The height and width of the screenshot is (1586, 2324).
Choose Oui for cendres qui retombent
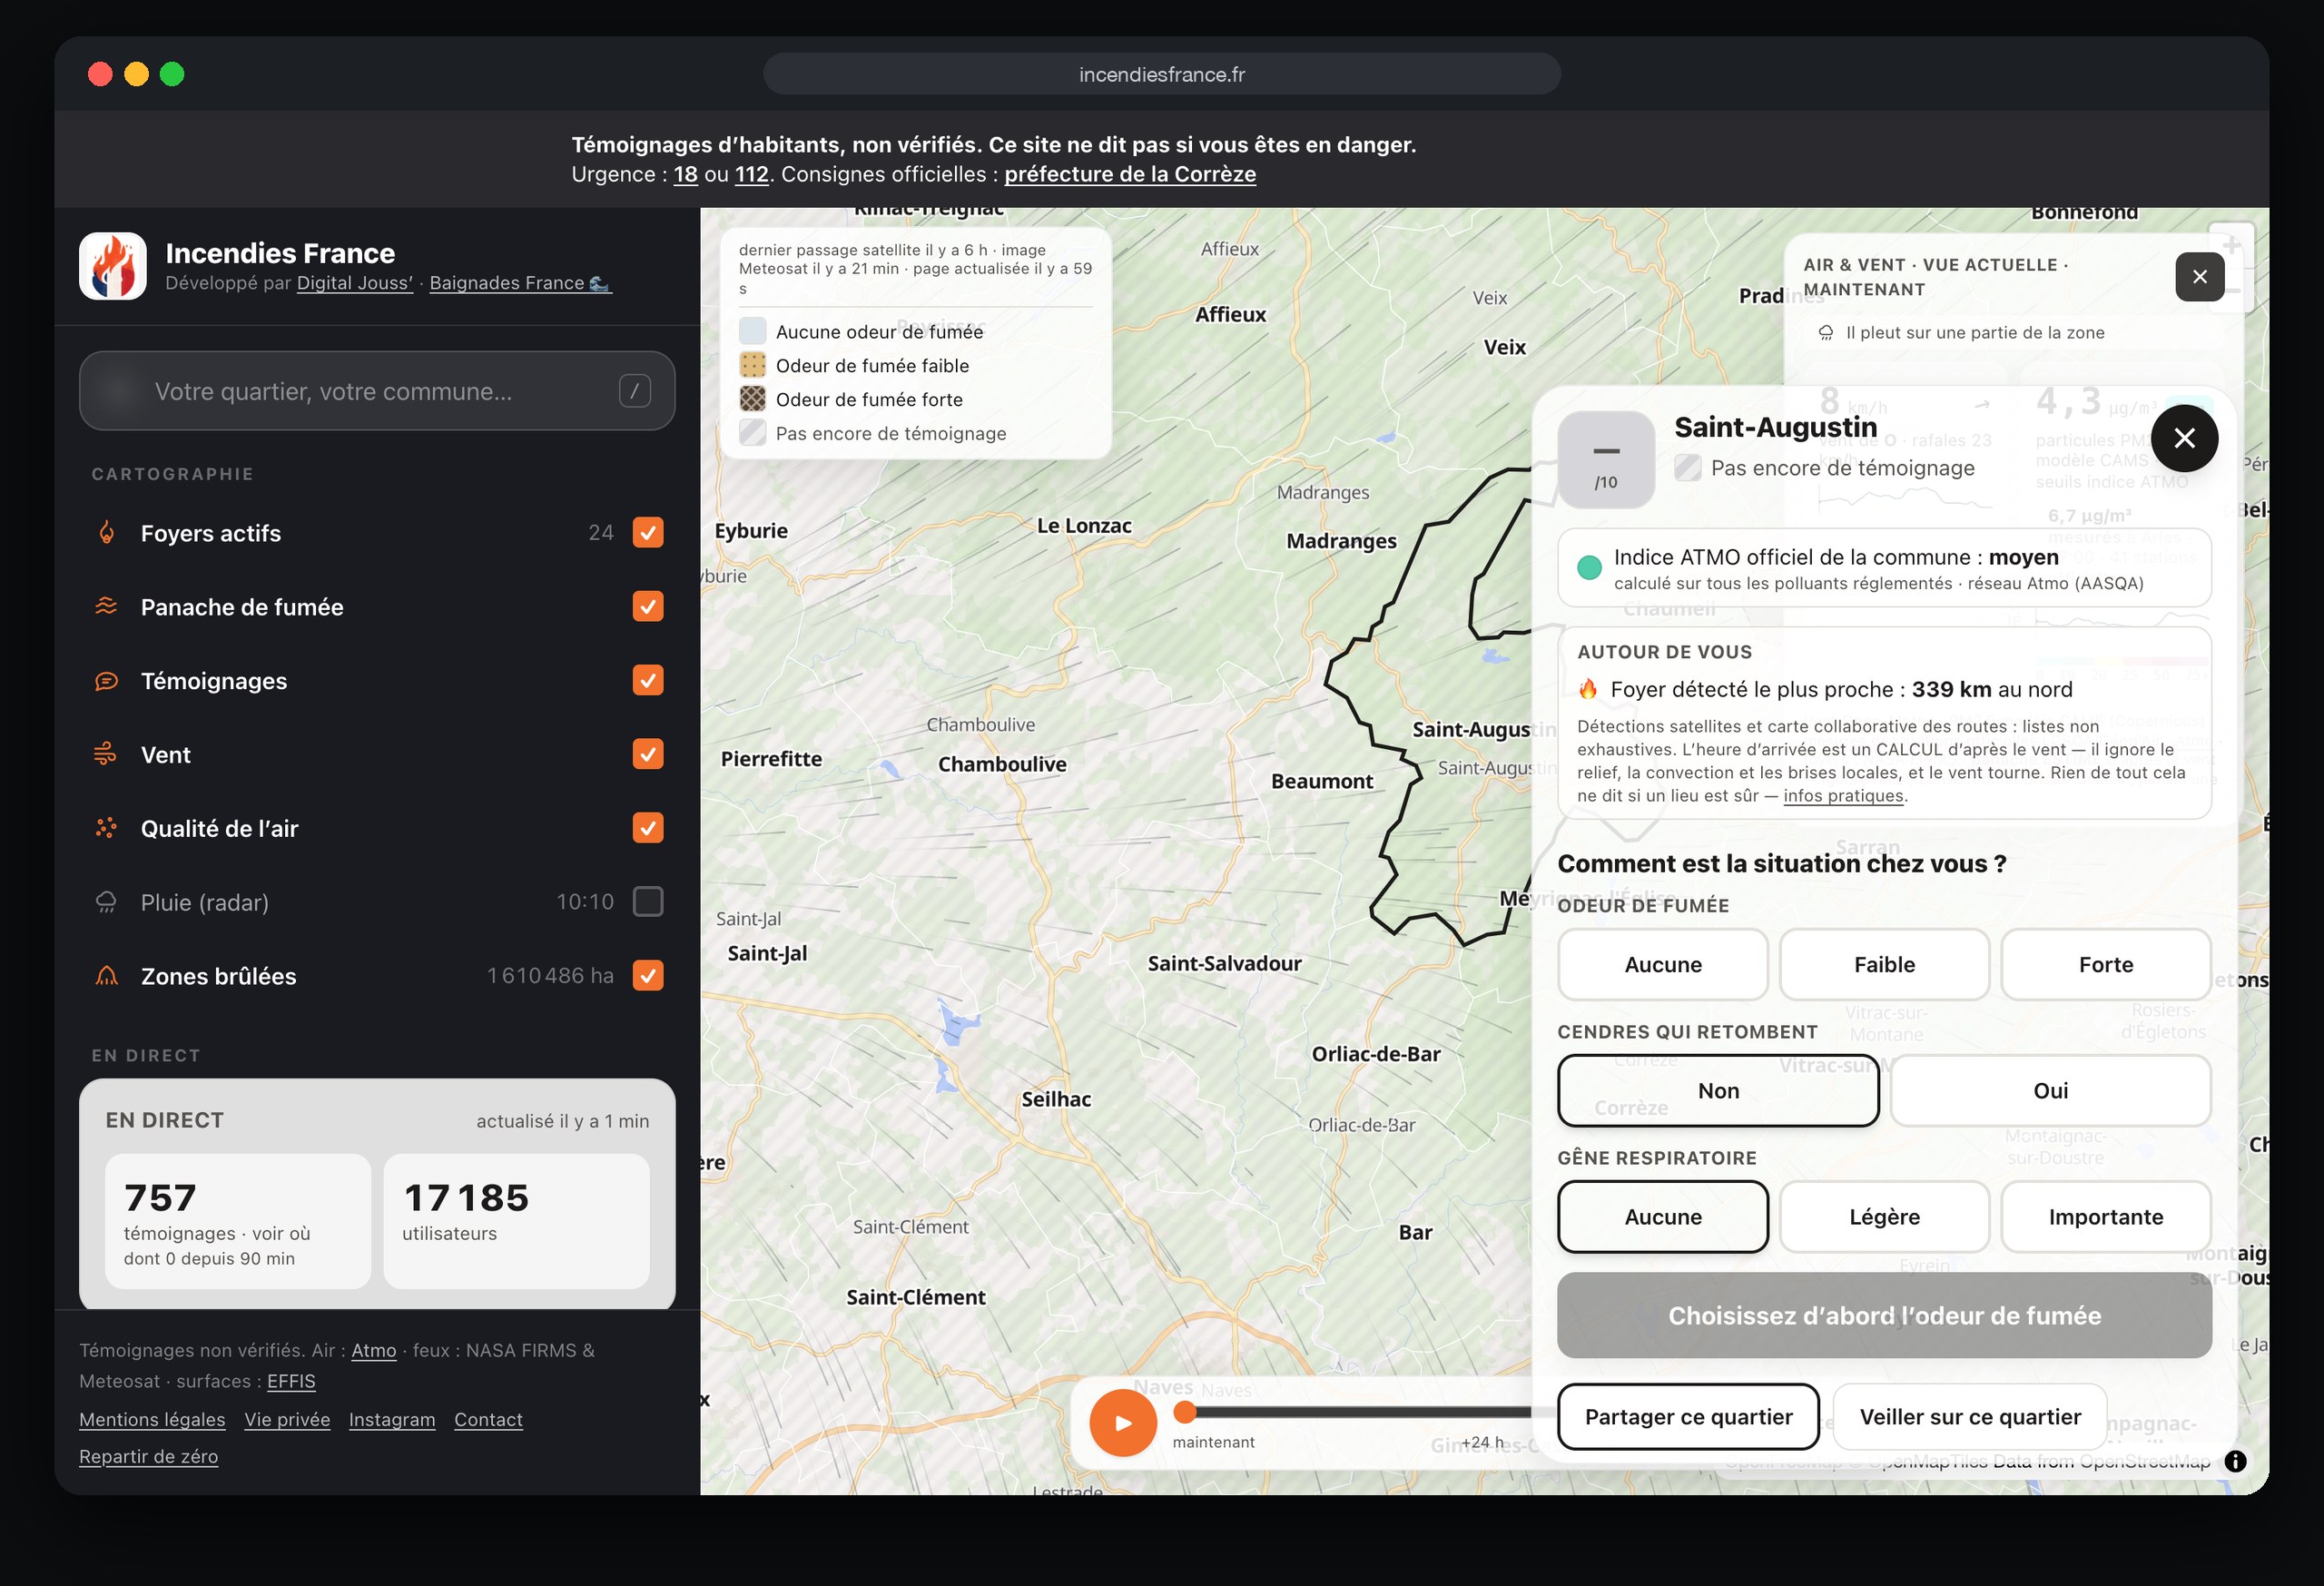coord(2050,1091)
